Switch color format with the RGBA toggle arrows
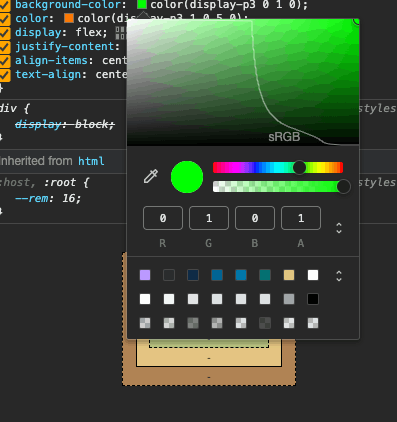The width and height of the screenshot is (397, 422). pos(339,228)
